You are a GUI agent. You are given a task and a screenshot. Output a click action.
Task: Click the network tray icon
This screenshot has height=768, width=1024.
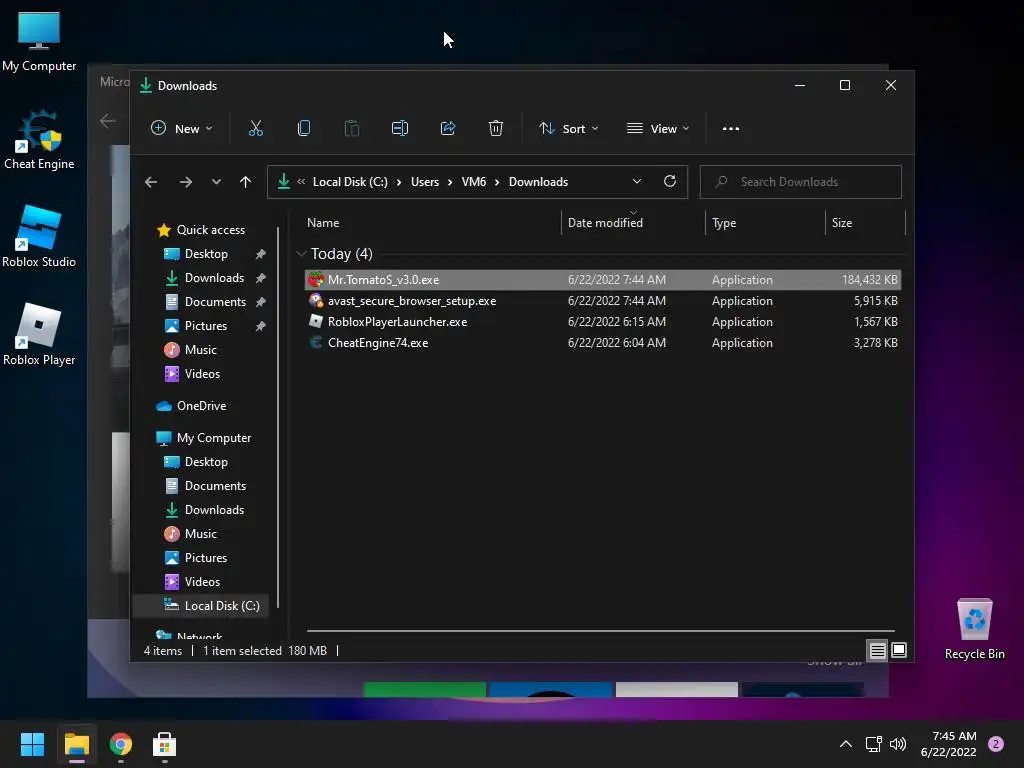[873, 744]
